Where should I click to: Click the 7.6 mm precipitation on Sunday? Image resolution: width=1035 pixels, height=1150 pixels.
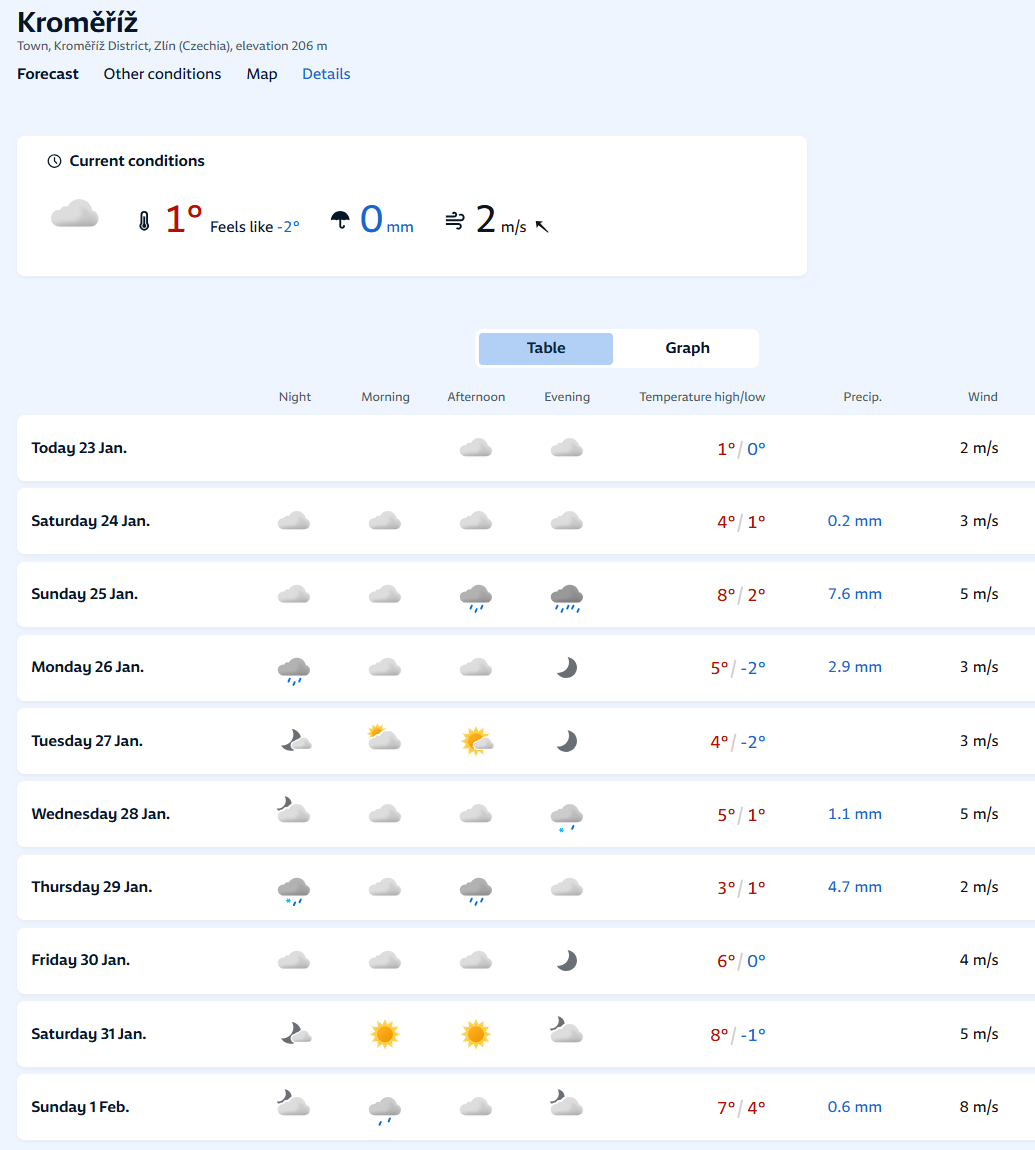[x=854, y=594]
